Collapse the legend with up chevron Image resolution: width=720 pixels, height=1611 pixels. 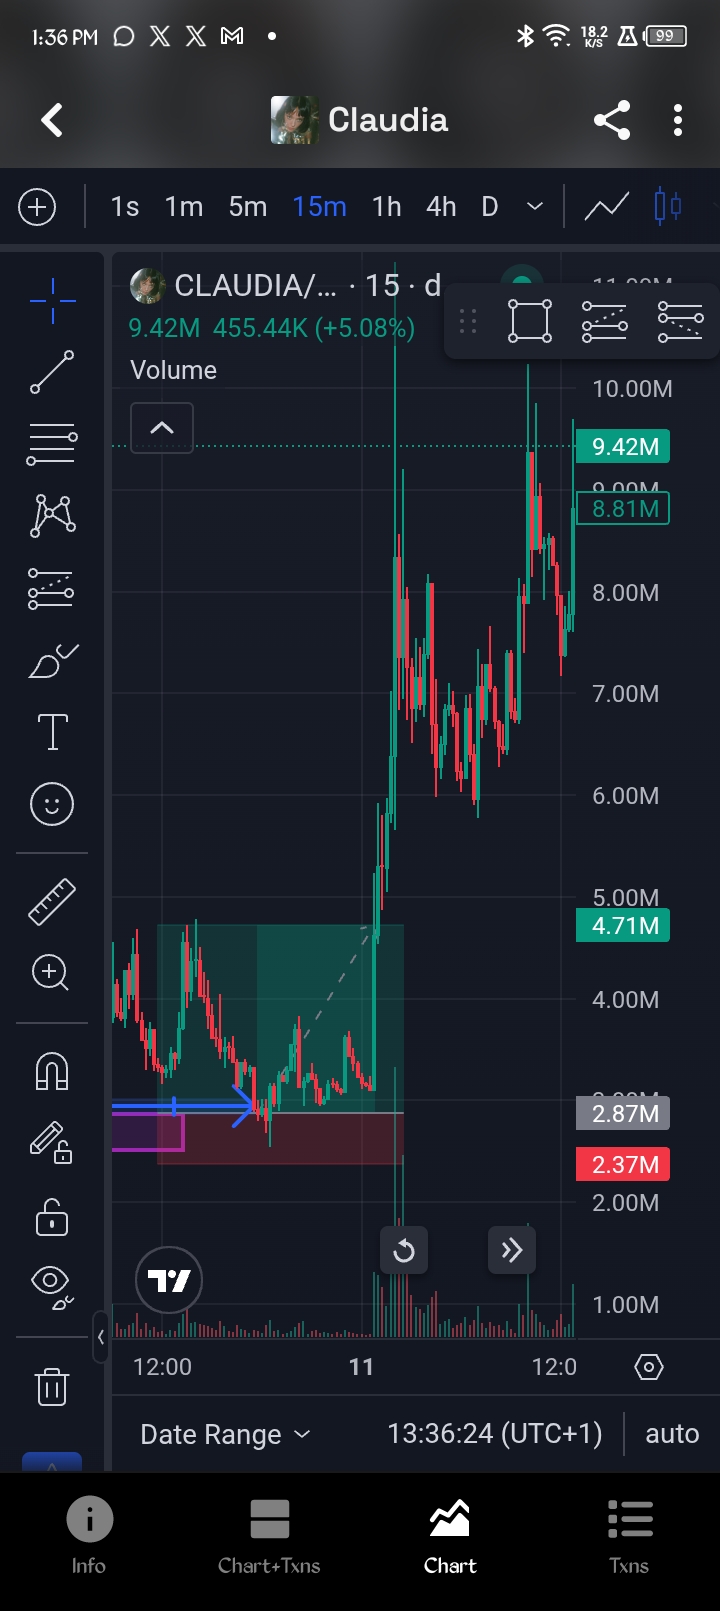(x=161, y=428)
